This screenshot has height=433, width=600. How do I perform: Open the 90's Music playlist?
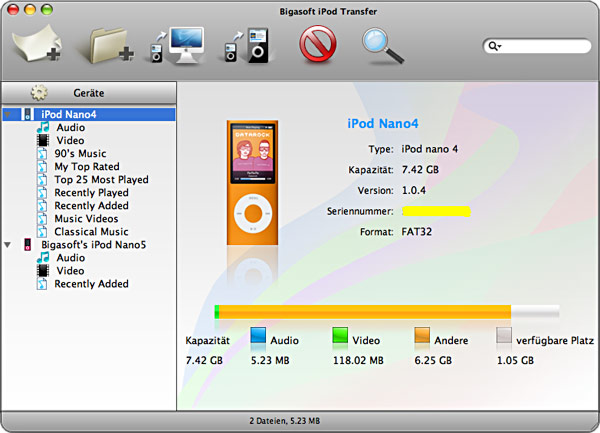point(80,153)
